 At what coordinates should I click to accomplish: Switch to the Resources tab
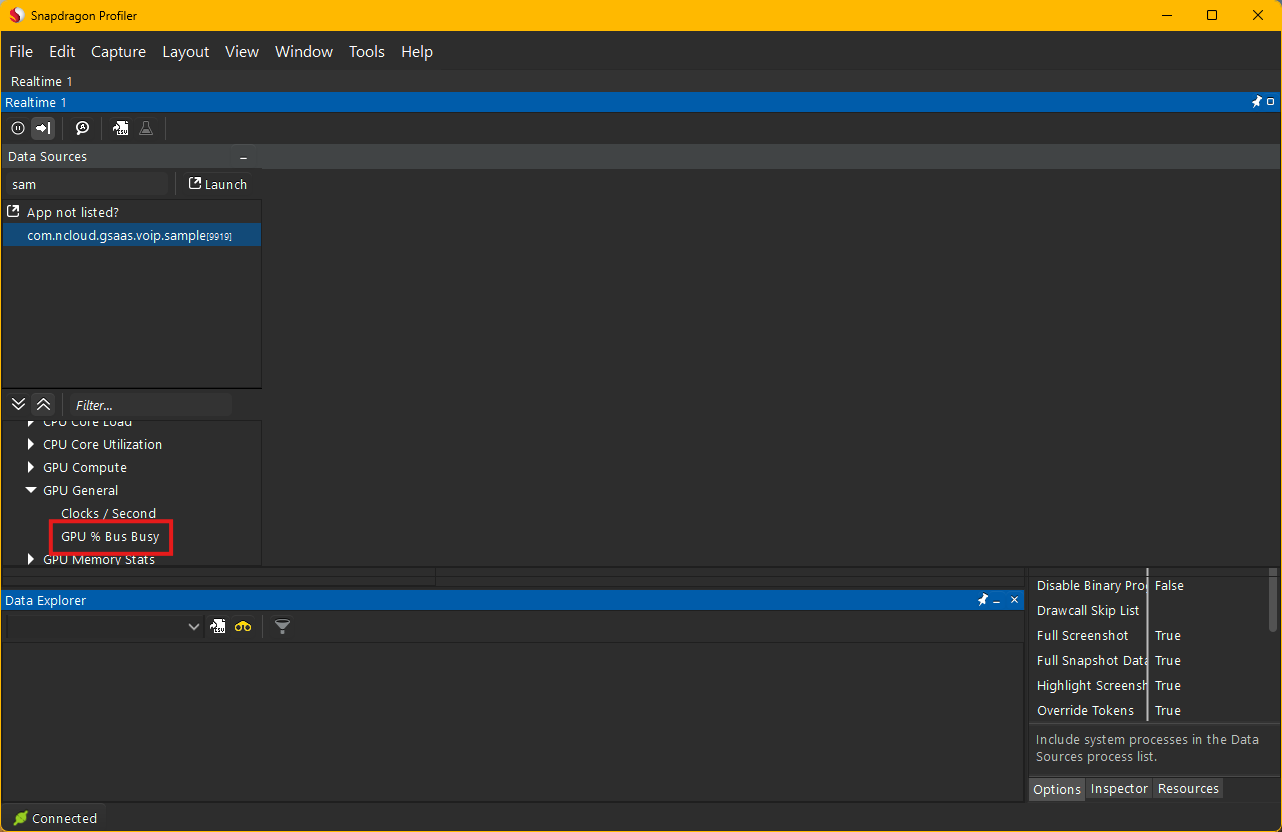tap(1188, 789)
